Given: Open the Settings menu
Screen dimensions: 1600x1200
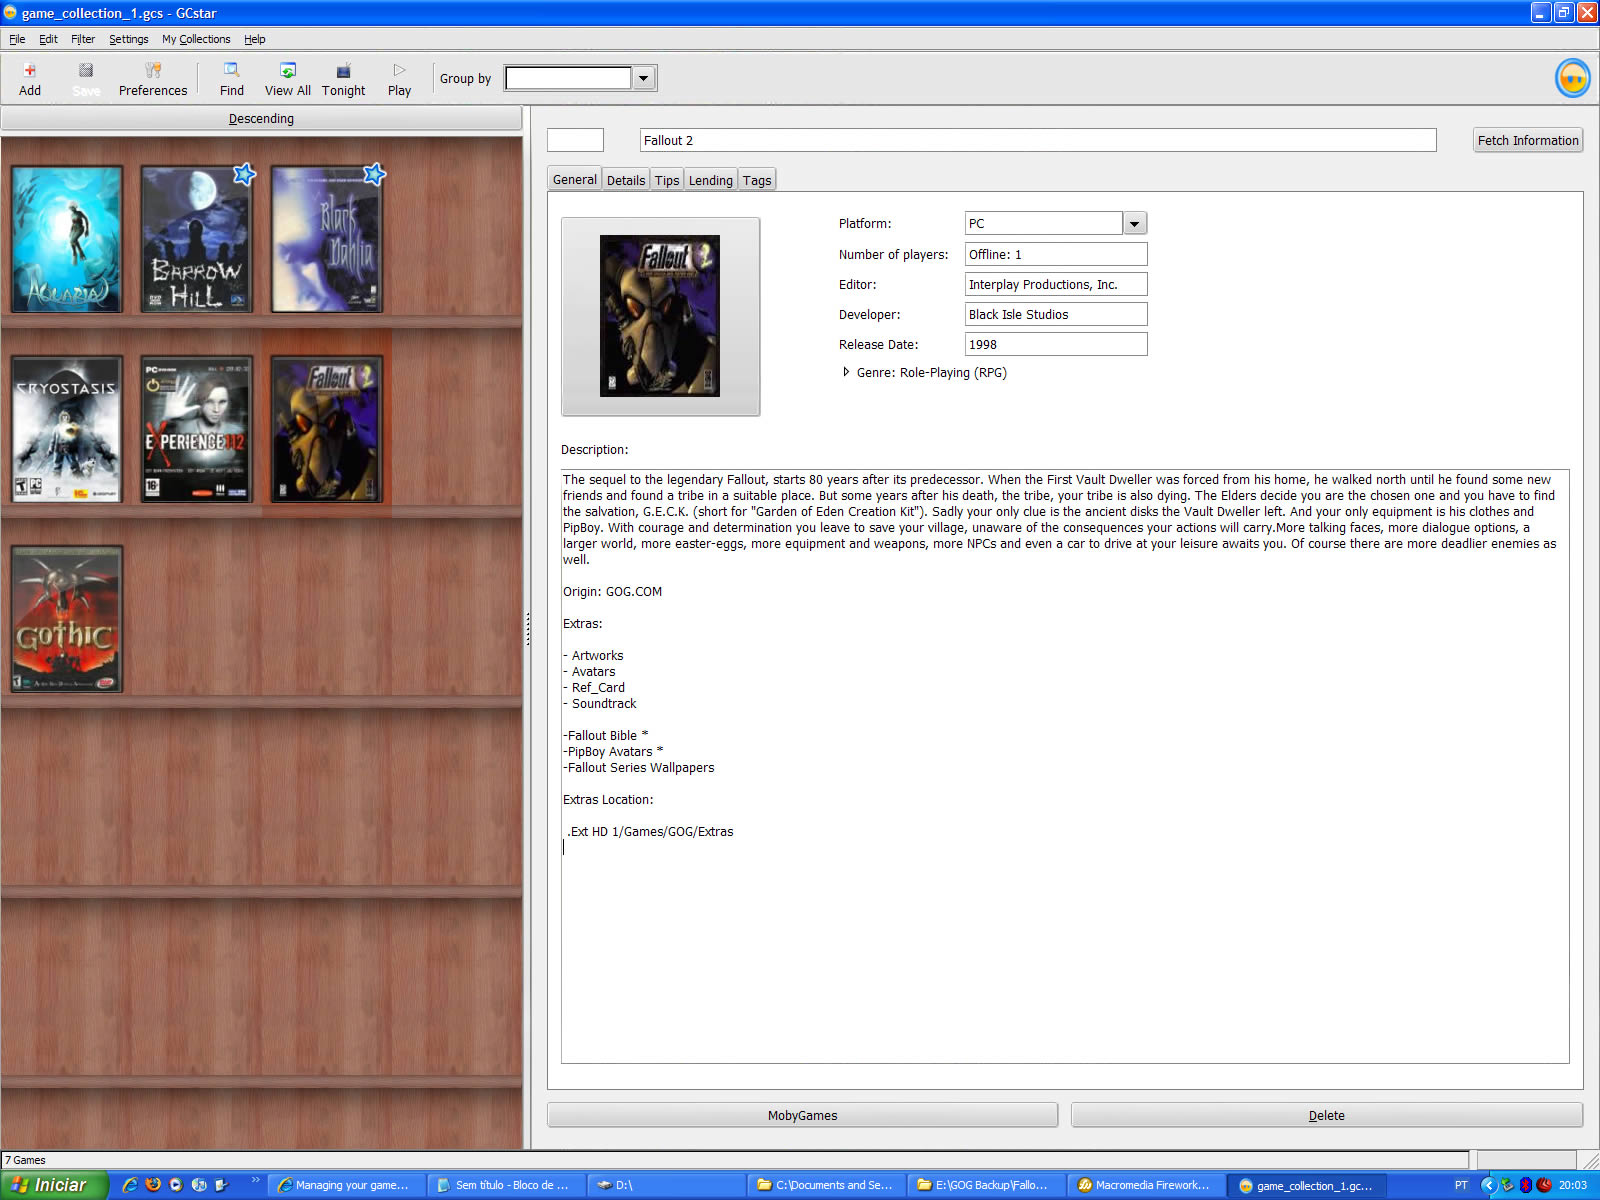Looking at the screenshot, I should pyautogui.click(x=129, y=39).
